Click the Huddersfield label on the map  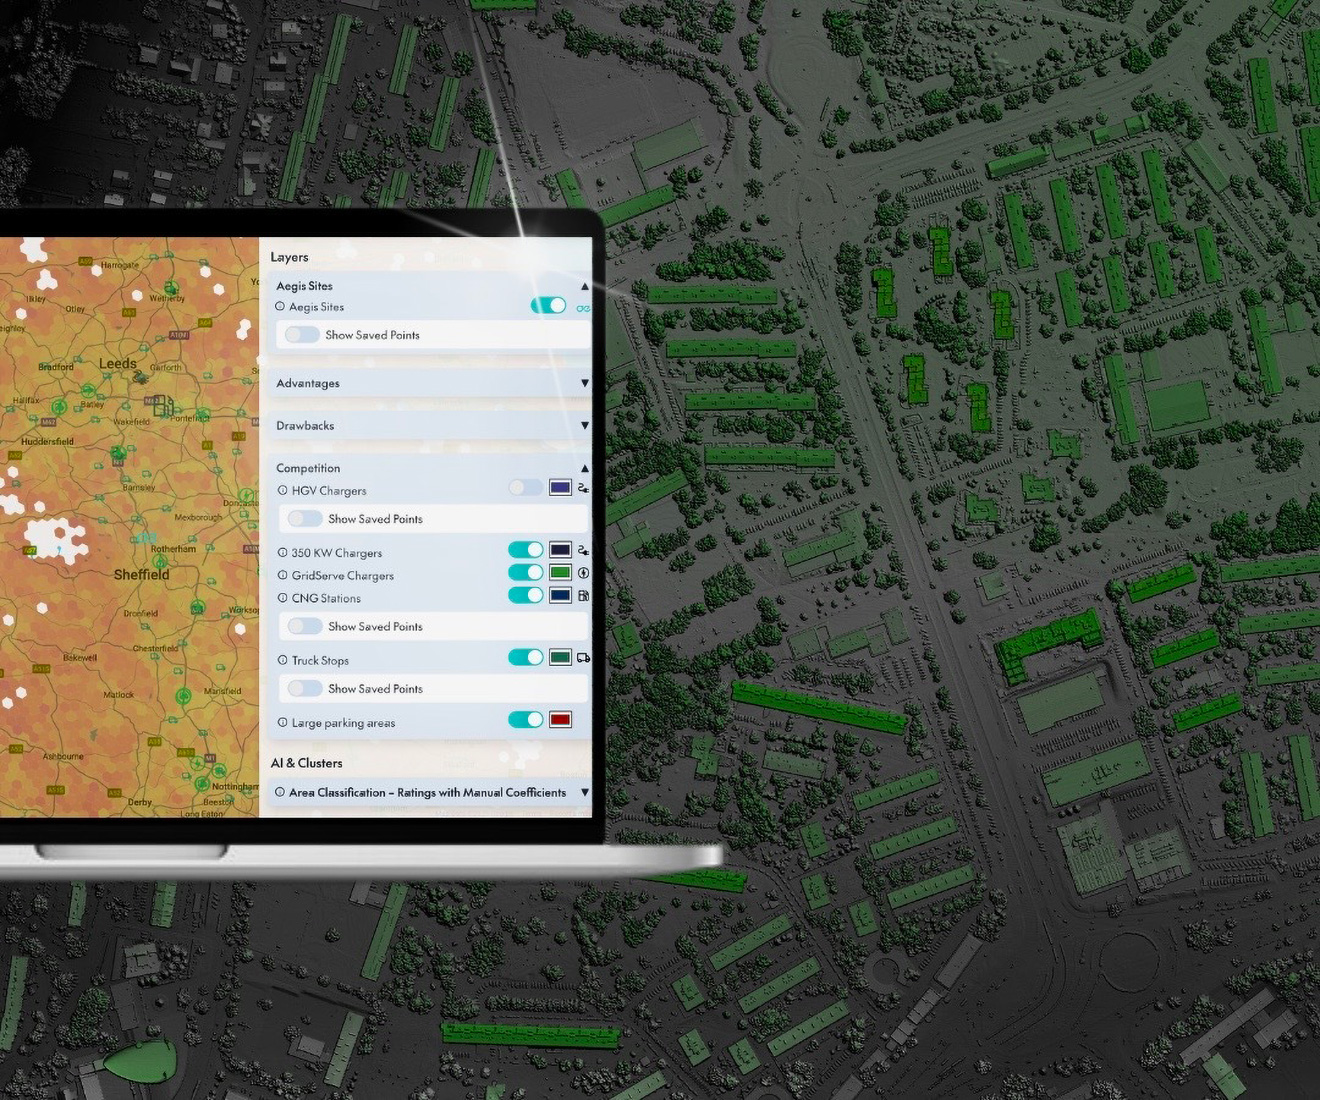pyautogui.click(x=47, y=441)
